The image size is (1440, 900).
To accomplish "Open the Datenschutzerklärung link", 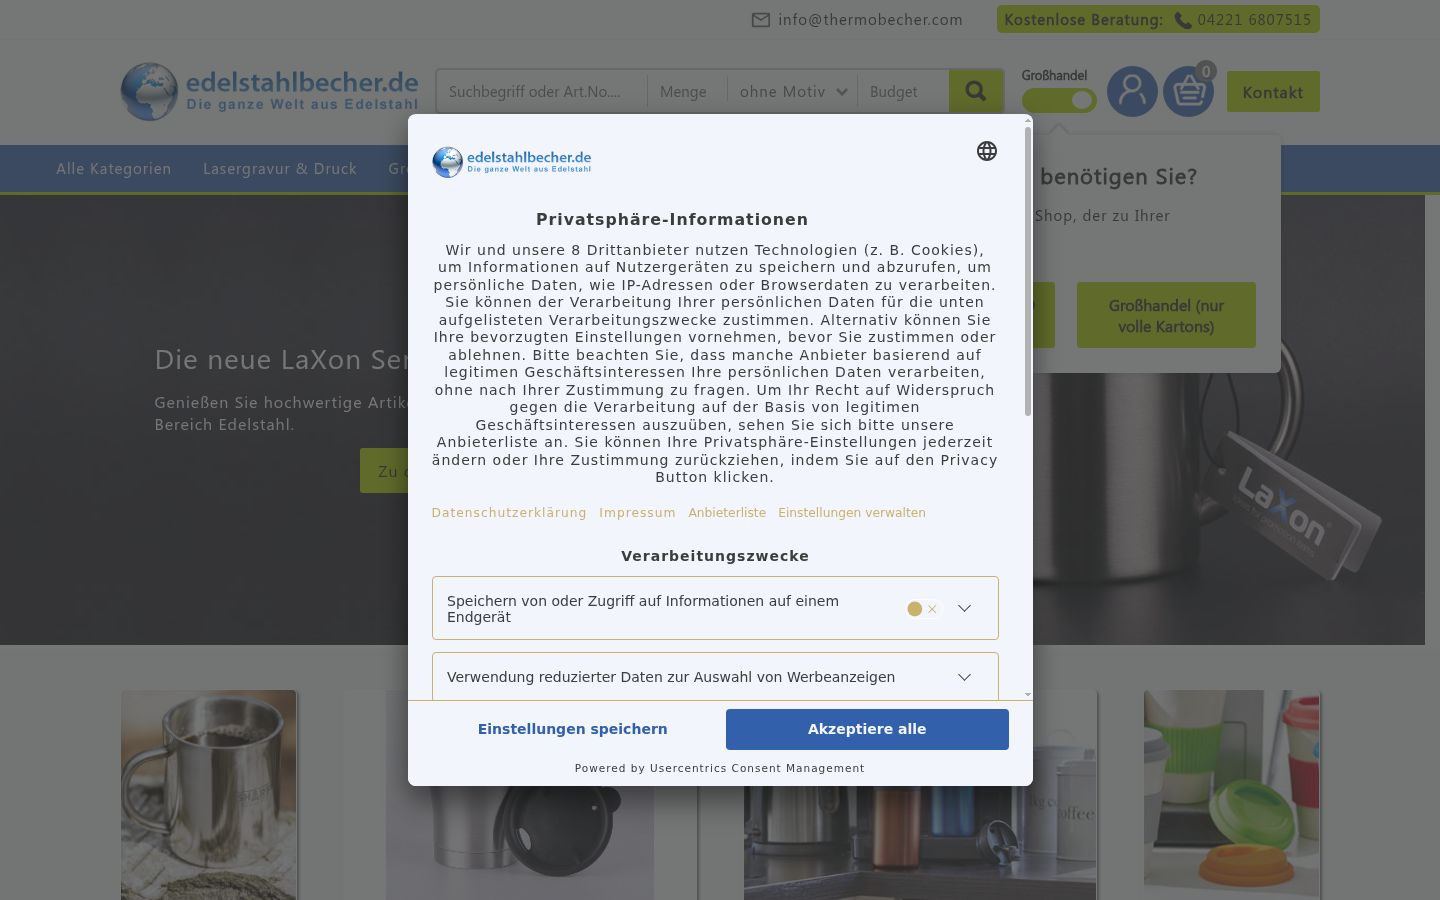I will (509, 513).
